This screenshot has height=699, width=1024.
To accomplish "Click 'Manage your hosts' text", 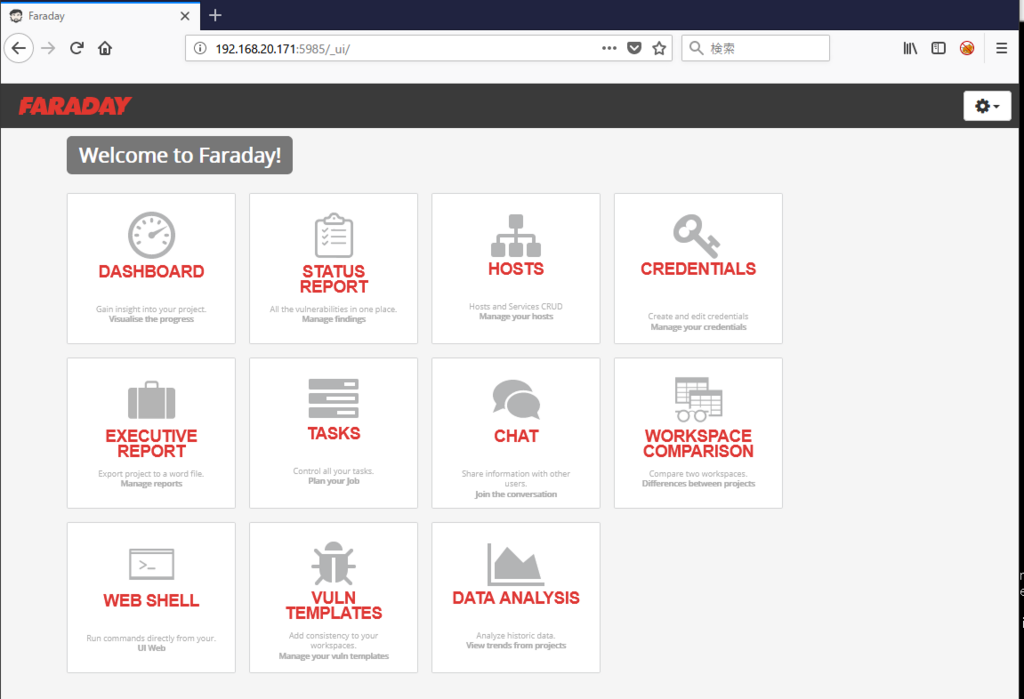I will (516, 317).
